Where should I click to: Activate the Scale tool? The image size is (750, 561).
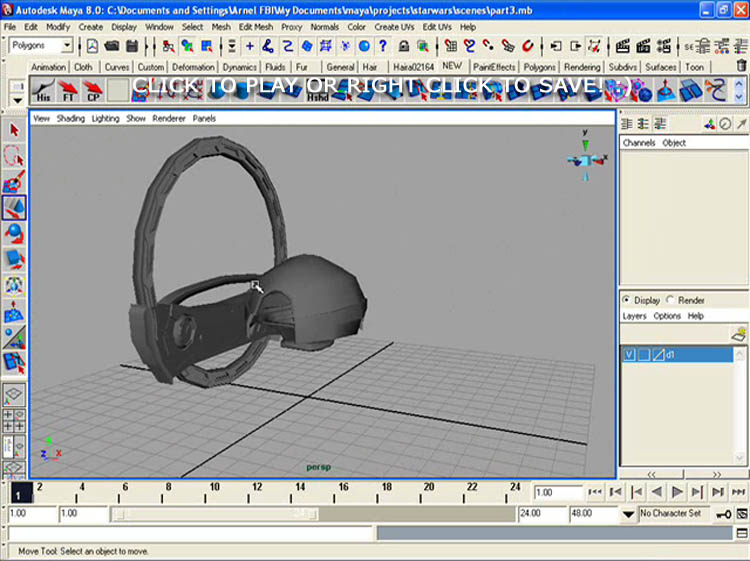(14, 260)
